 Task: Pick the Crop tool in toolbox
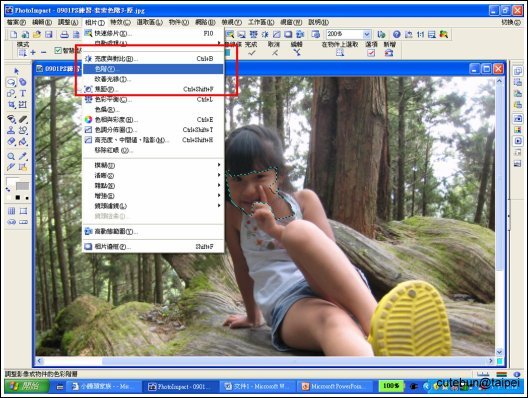[11, 105]
